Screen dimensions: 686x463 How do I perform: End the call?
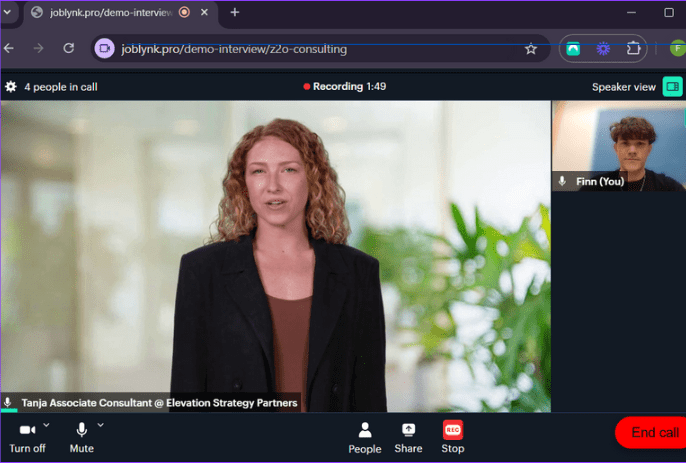point(652,432)
